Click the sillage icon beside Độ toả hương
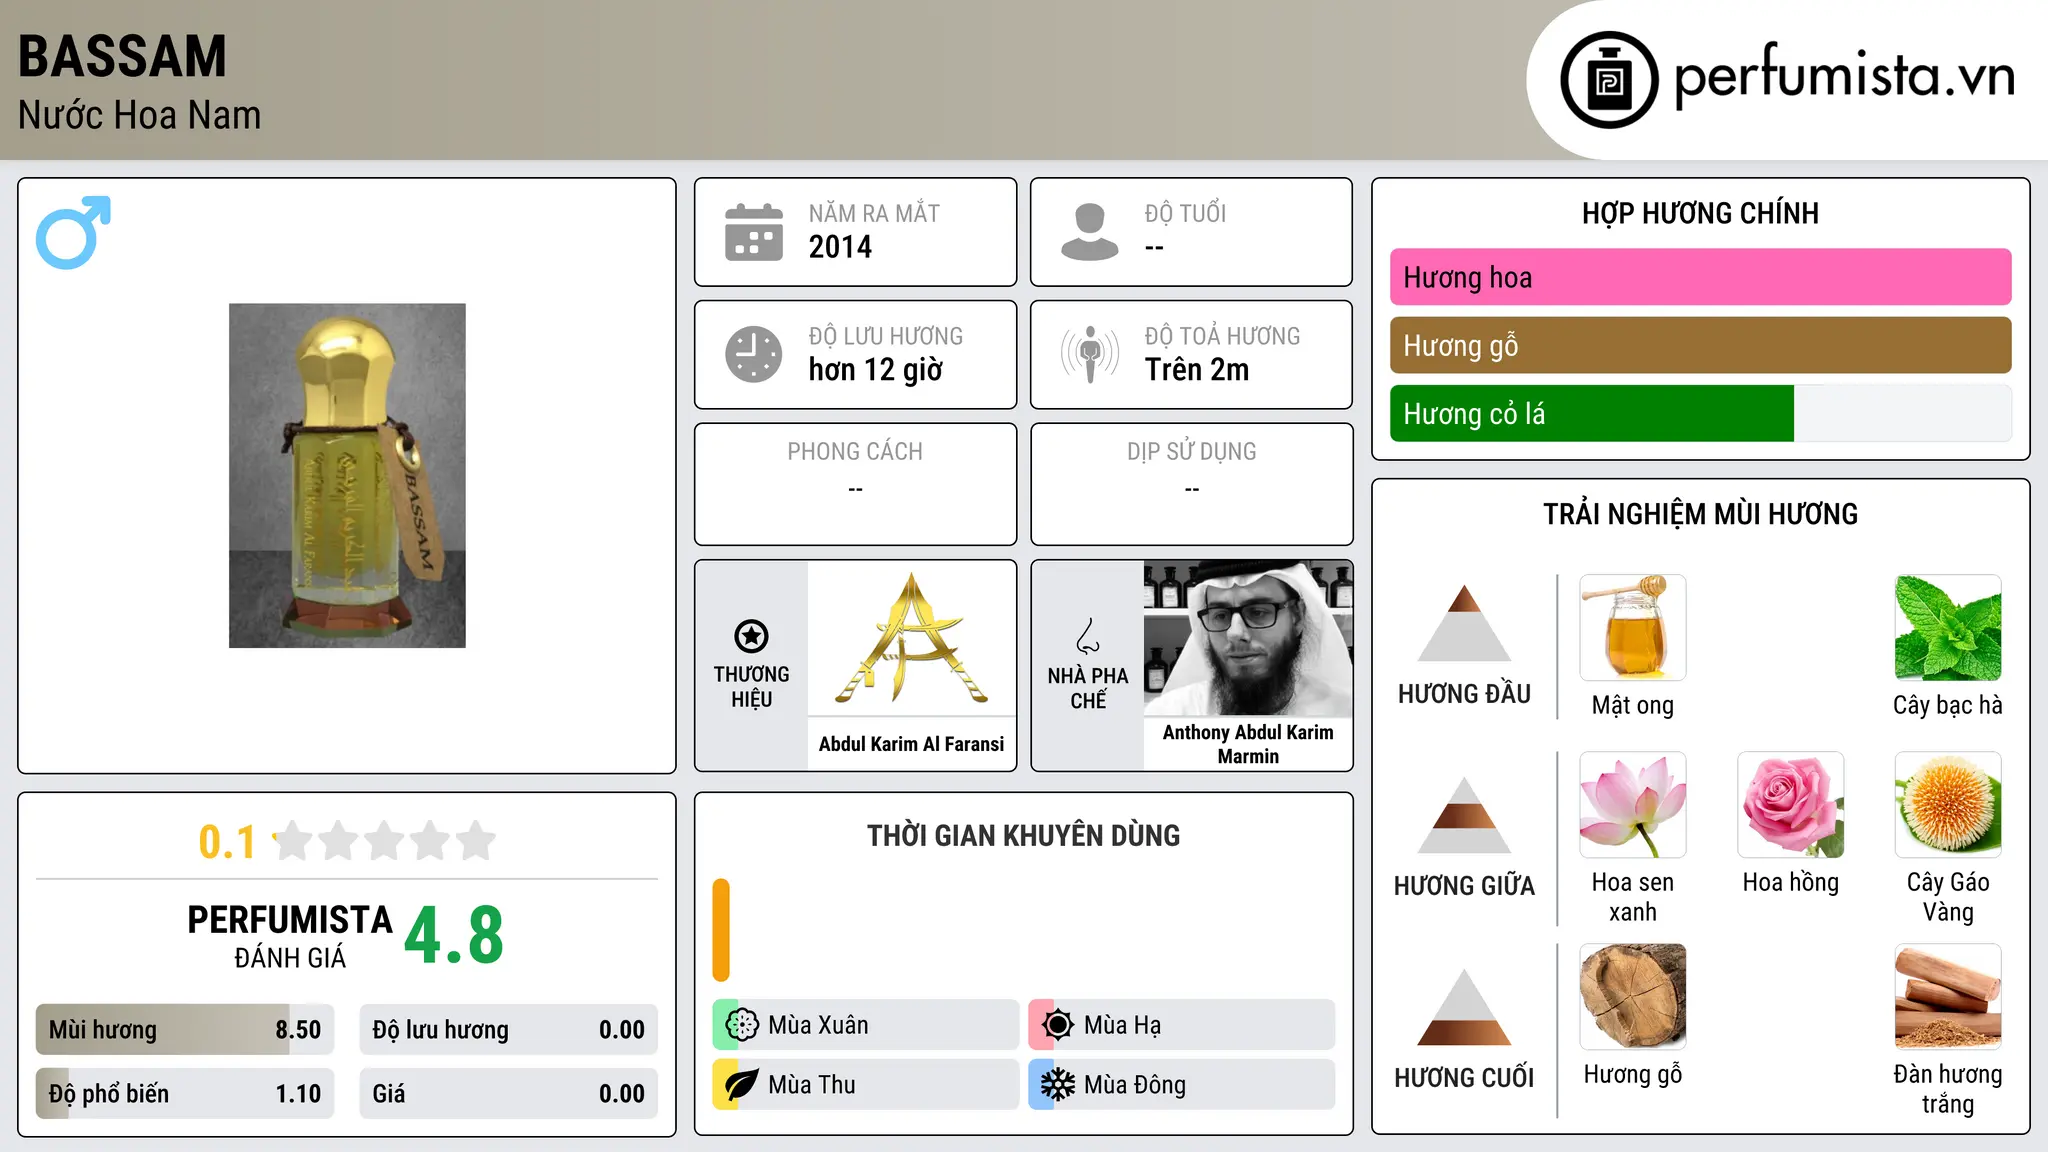 pos(1090,354)
